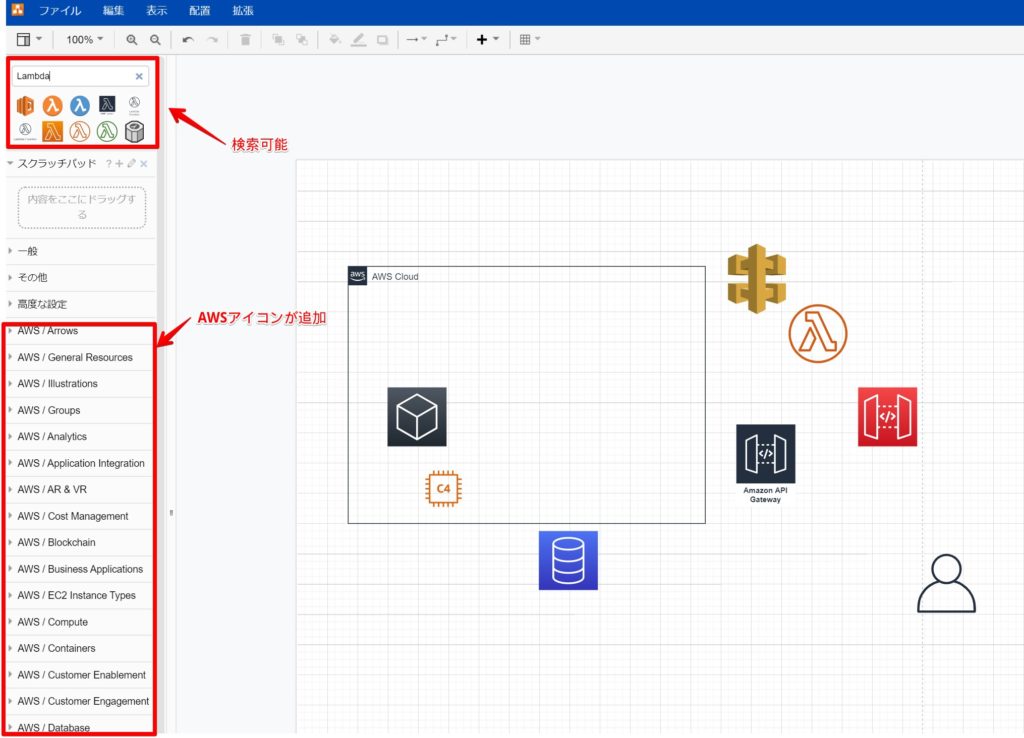Open the 100% zoom level dropdown
The width and height of the screenshot is (1024, 738).
[84, 39]
